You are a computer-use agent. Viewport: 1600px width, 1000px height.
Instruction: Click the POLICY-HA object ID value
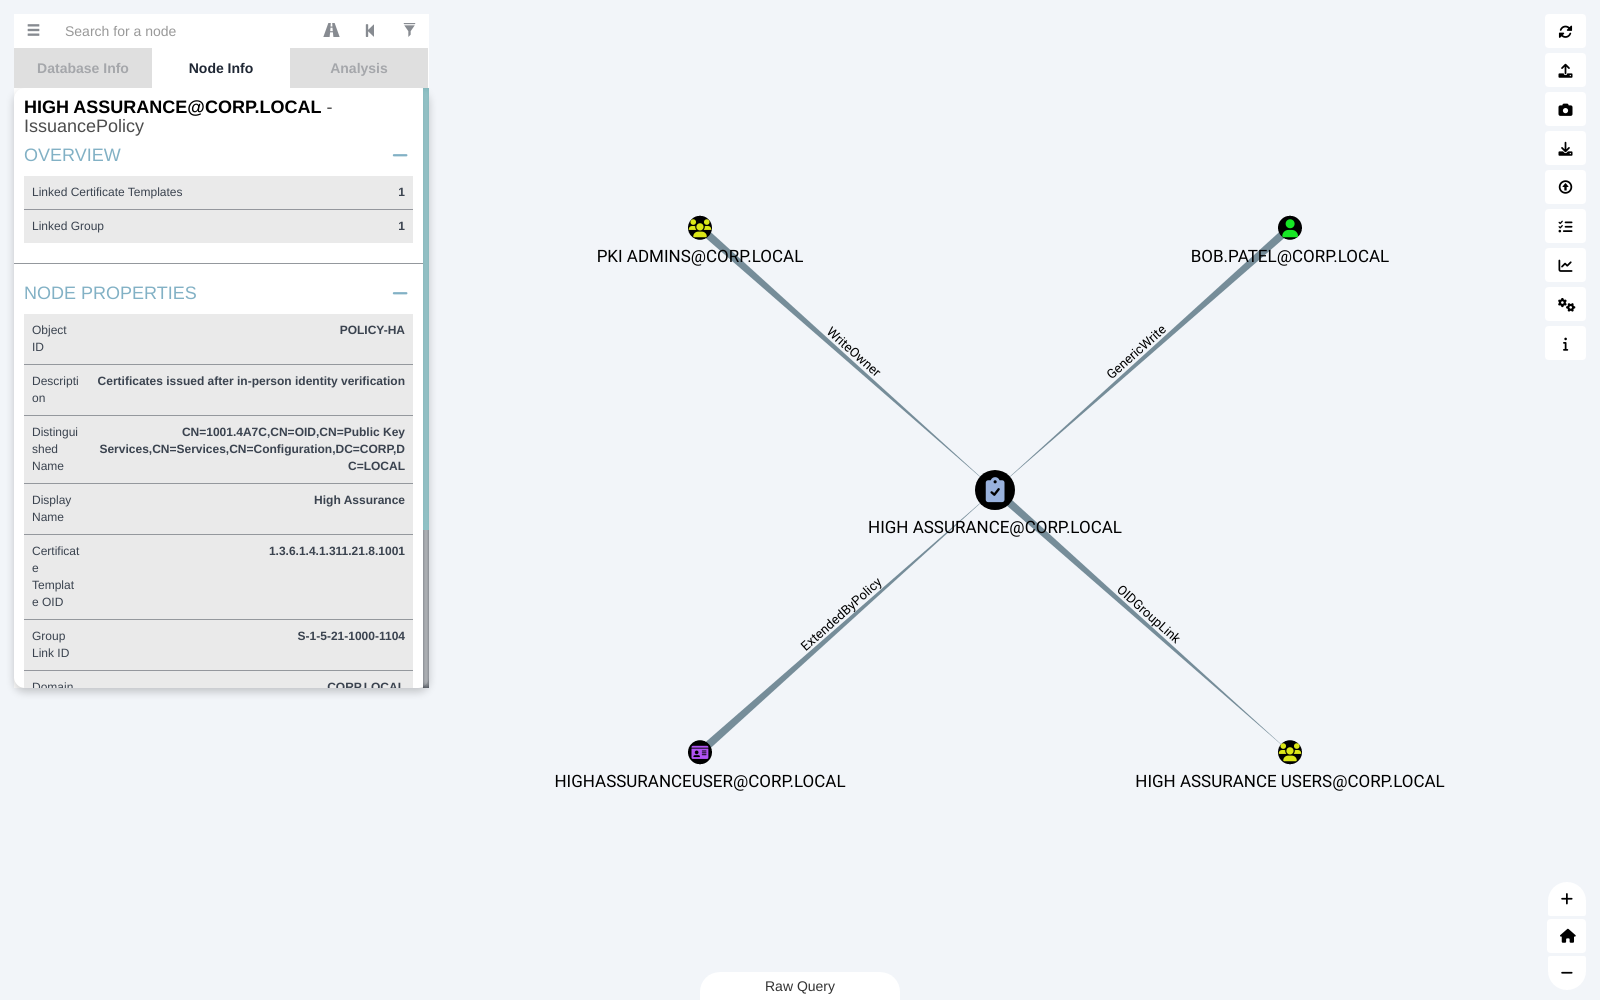372,330
